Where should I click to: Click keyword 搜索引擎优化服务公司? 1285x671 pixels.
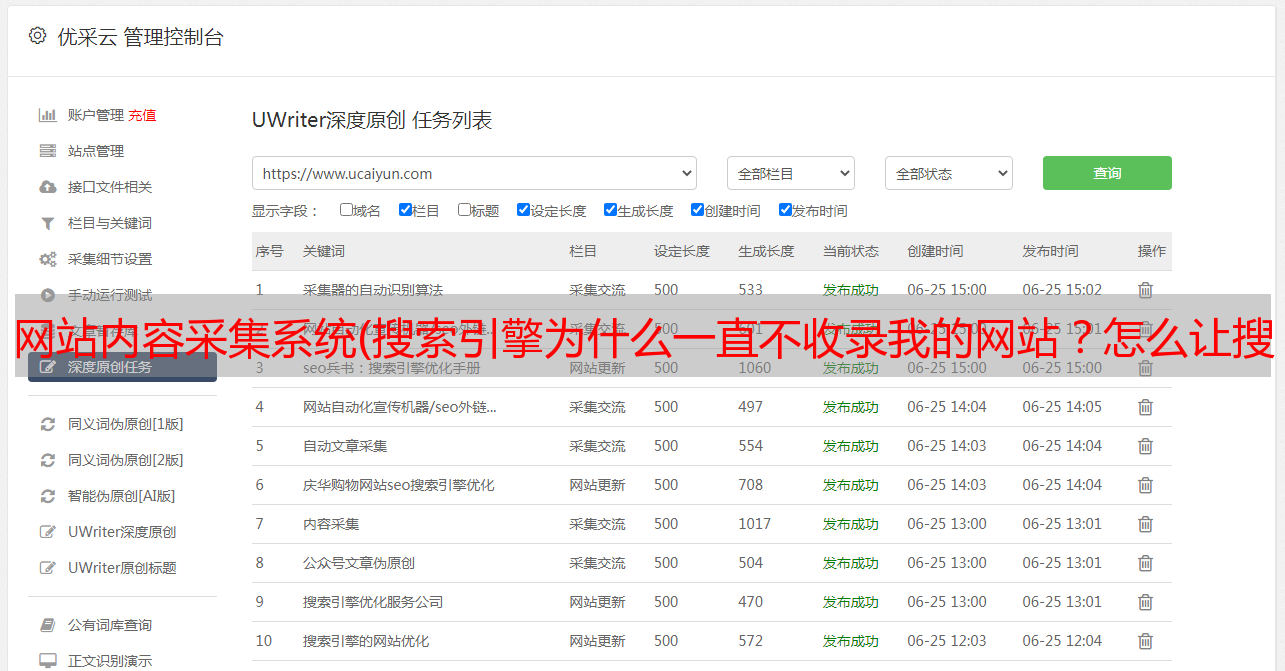[x=373, y=602]
